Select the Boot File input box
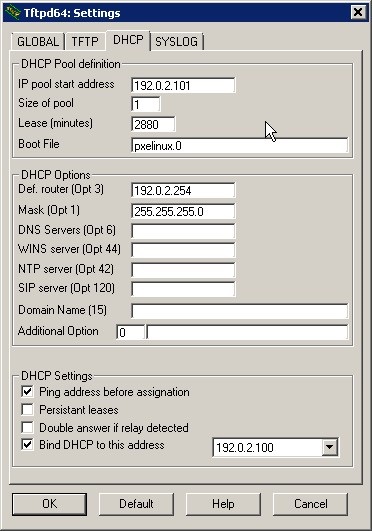This screenshot has height=531, width=372. click(239, 146)
